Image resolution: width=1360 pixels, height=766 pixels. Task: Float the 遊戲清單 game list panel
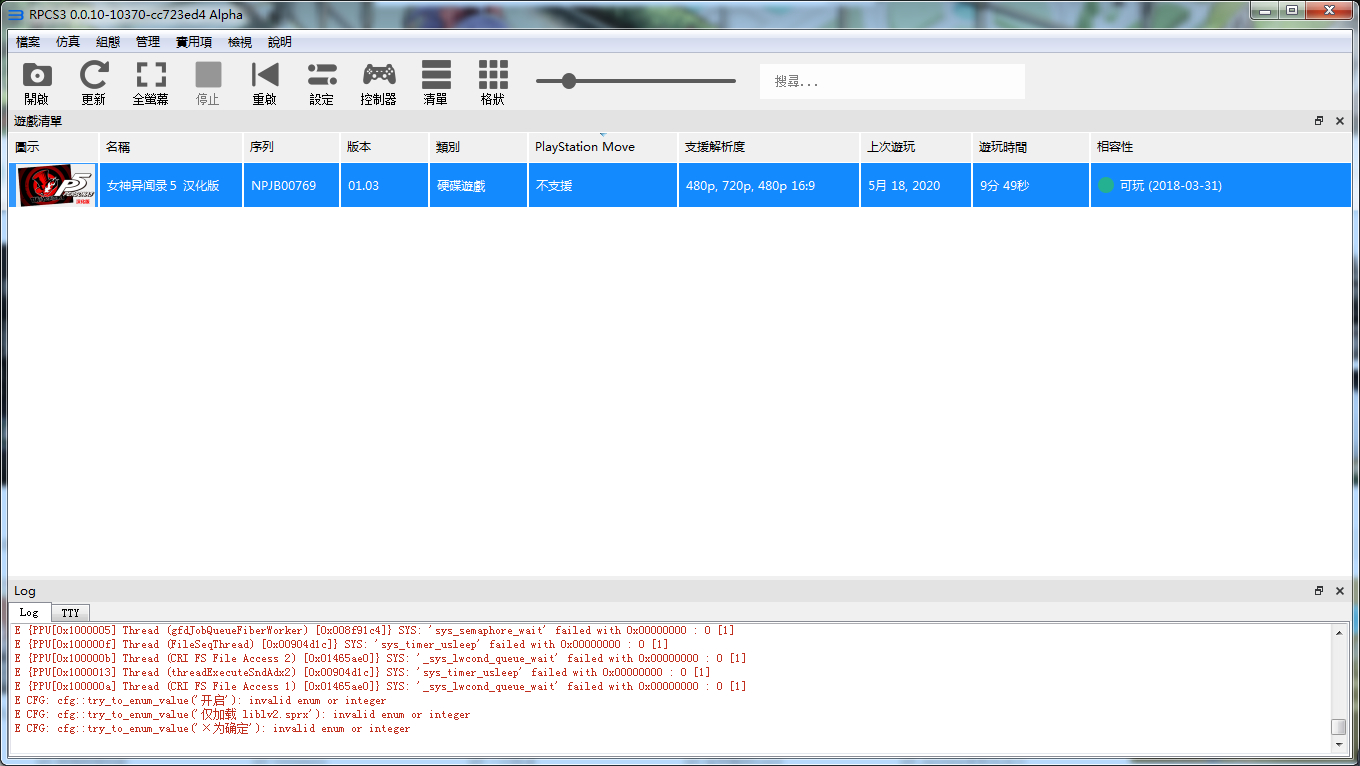click(x=1319, y=121)
